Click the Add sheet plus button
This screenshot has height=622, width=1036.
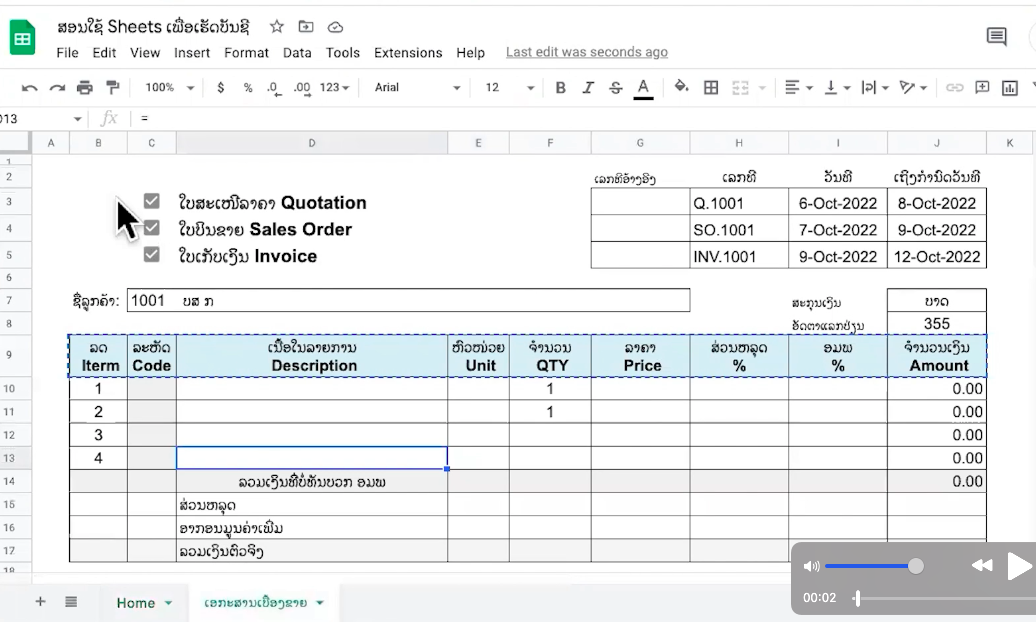click(x=40, y=602)
